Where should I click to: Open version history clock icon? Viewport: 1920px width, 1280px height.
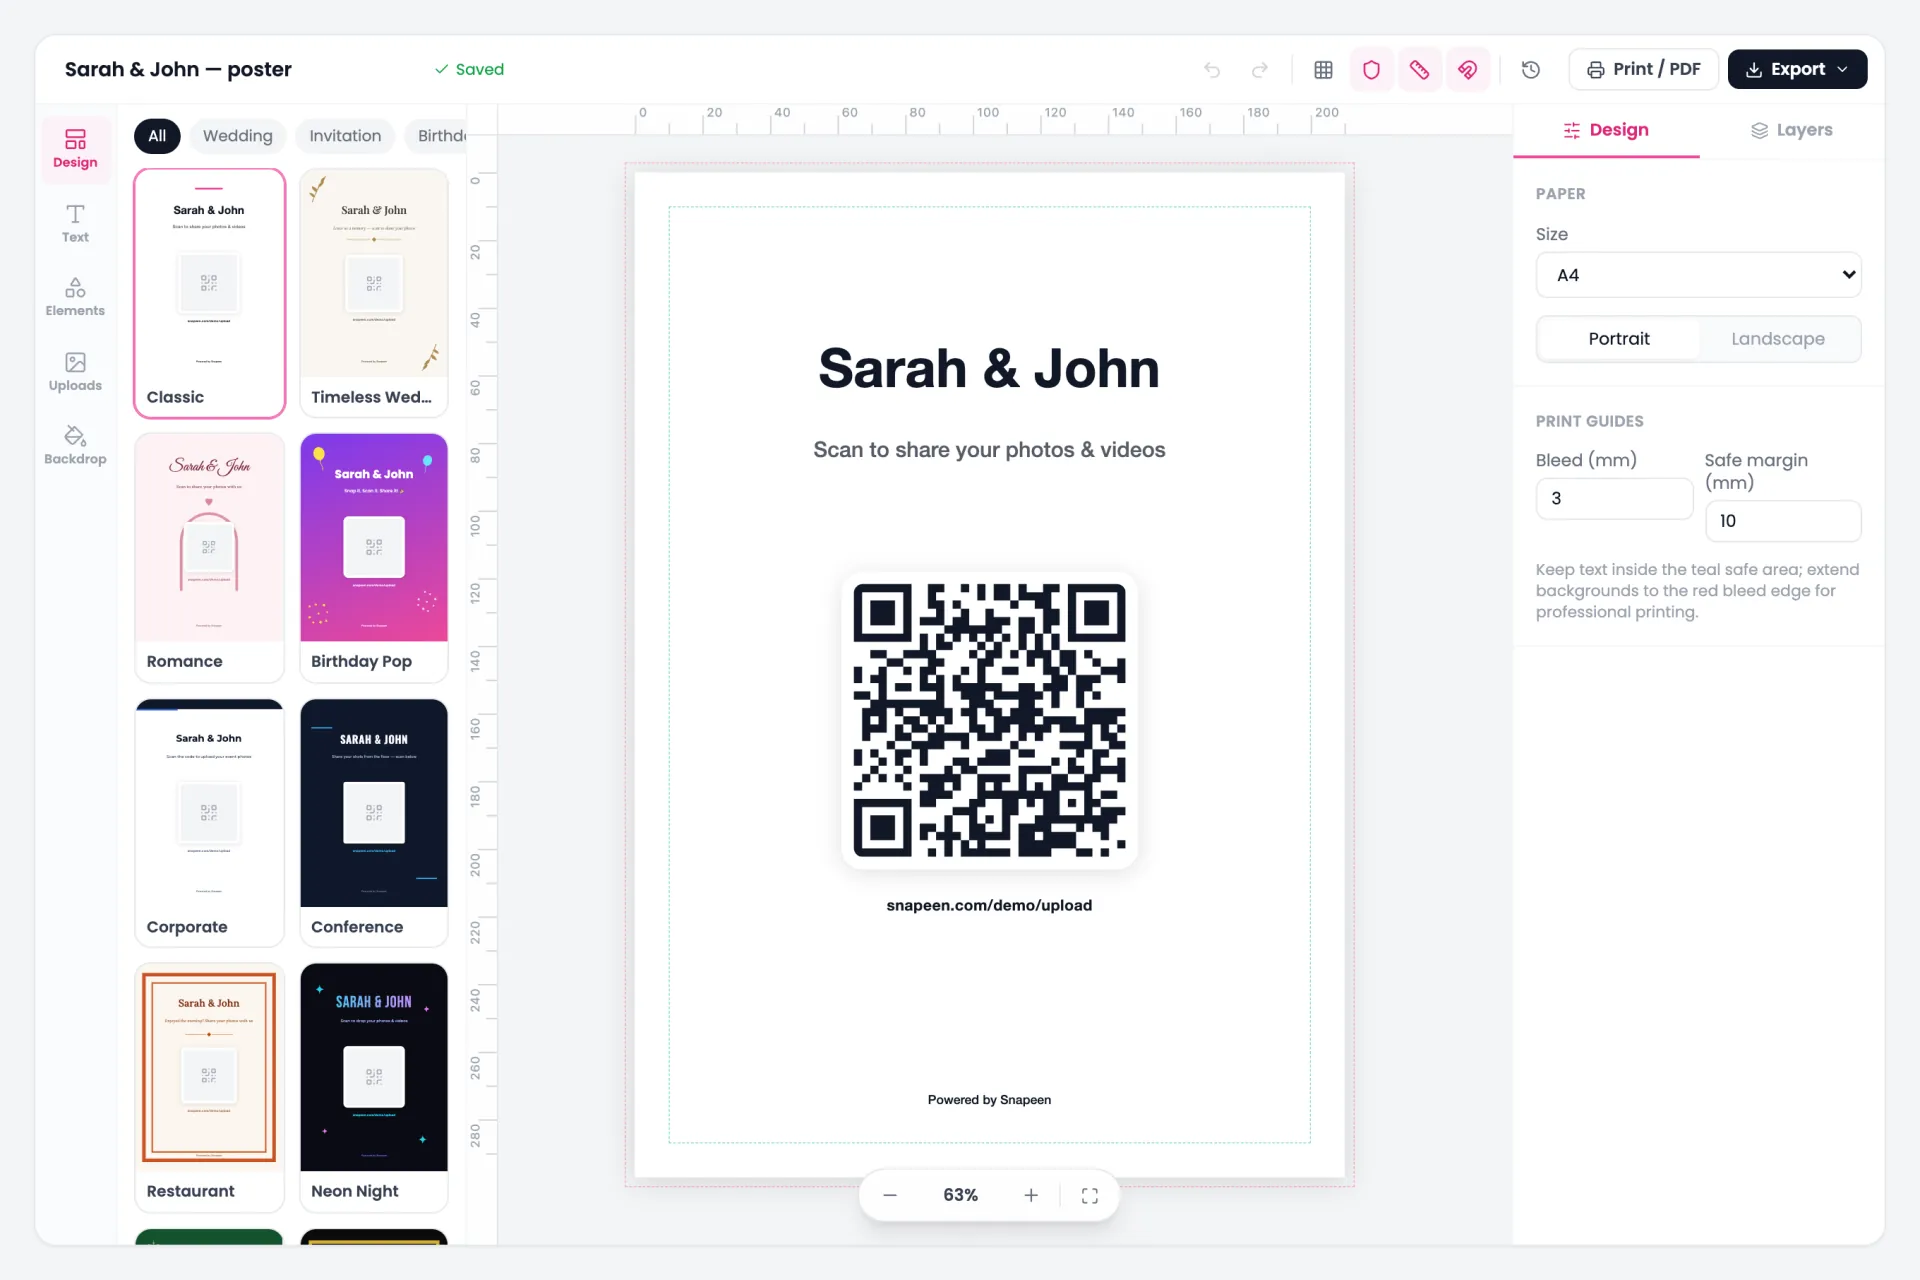(1530, 70)
